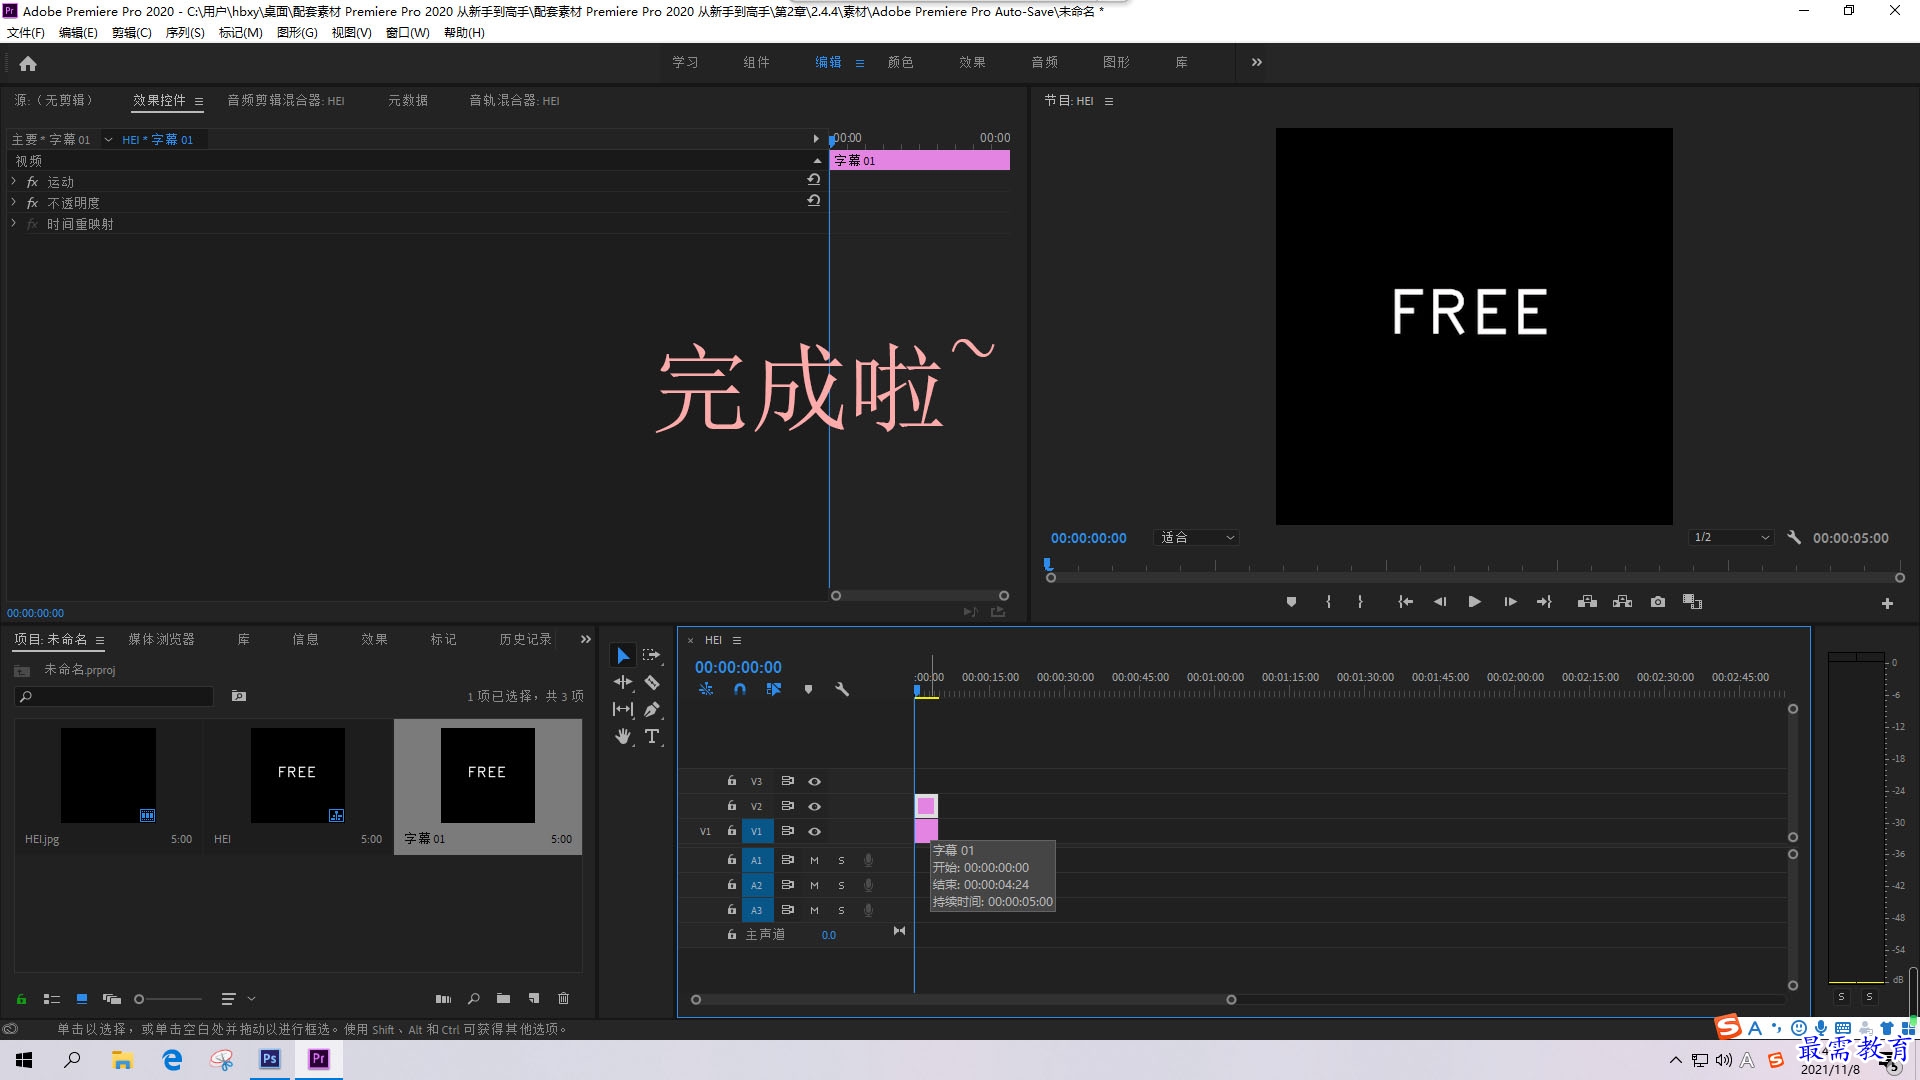Expand the 运动 (Motion) effect
1920x1080 pixels.
tap(14, 182)
